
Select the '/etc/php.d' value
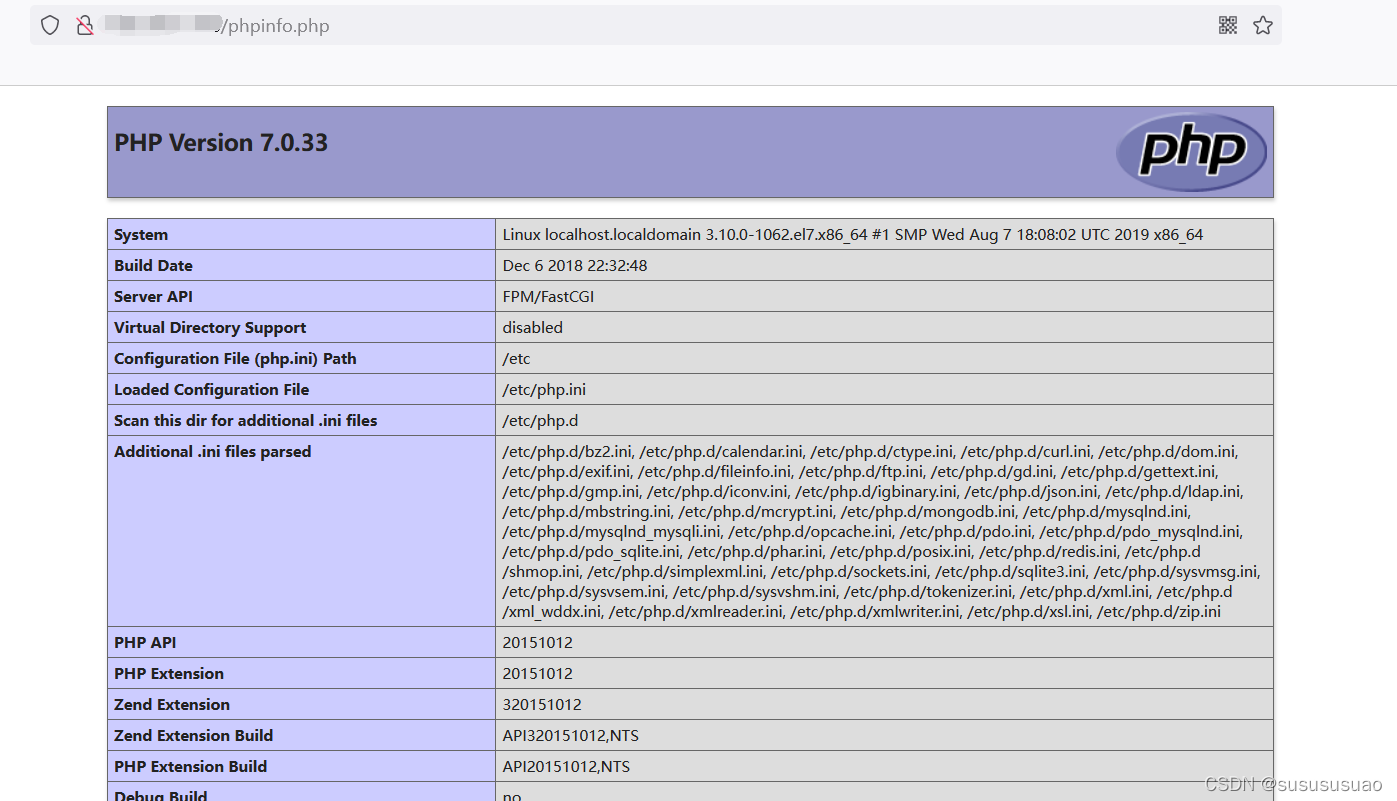coord(540,421)
